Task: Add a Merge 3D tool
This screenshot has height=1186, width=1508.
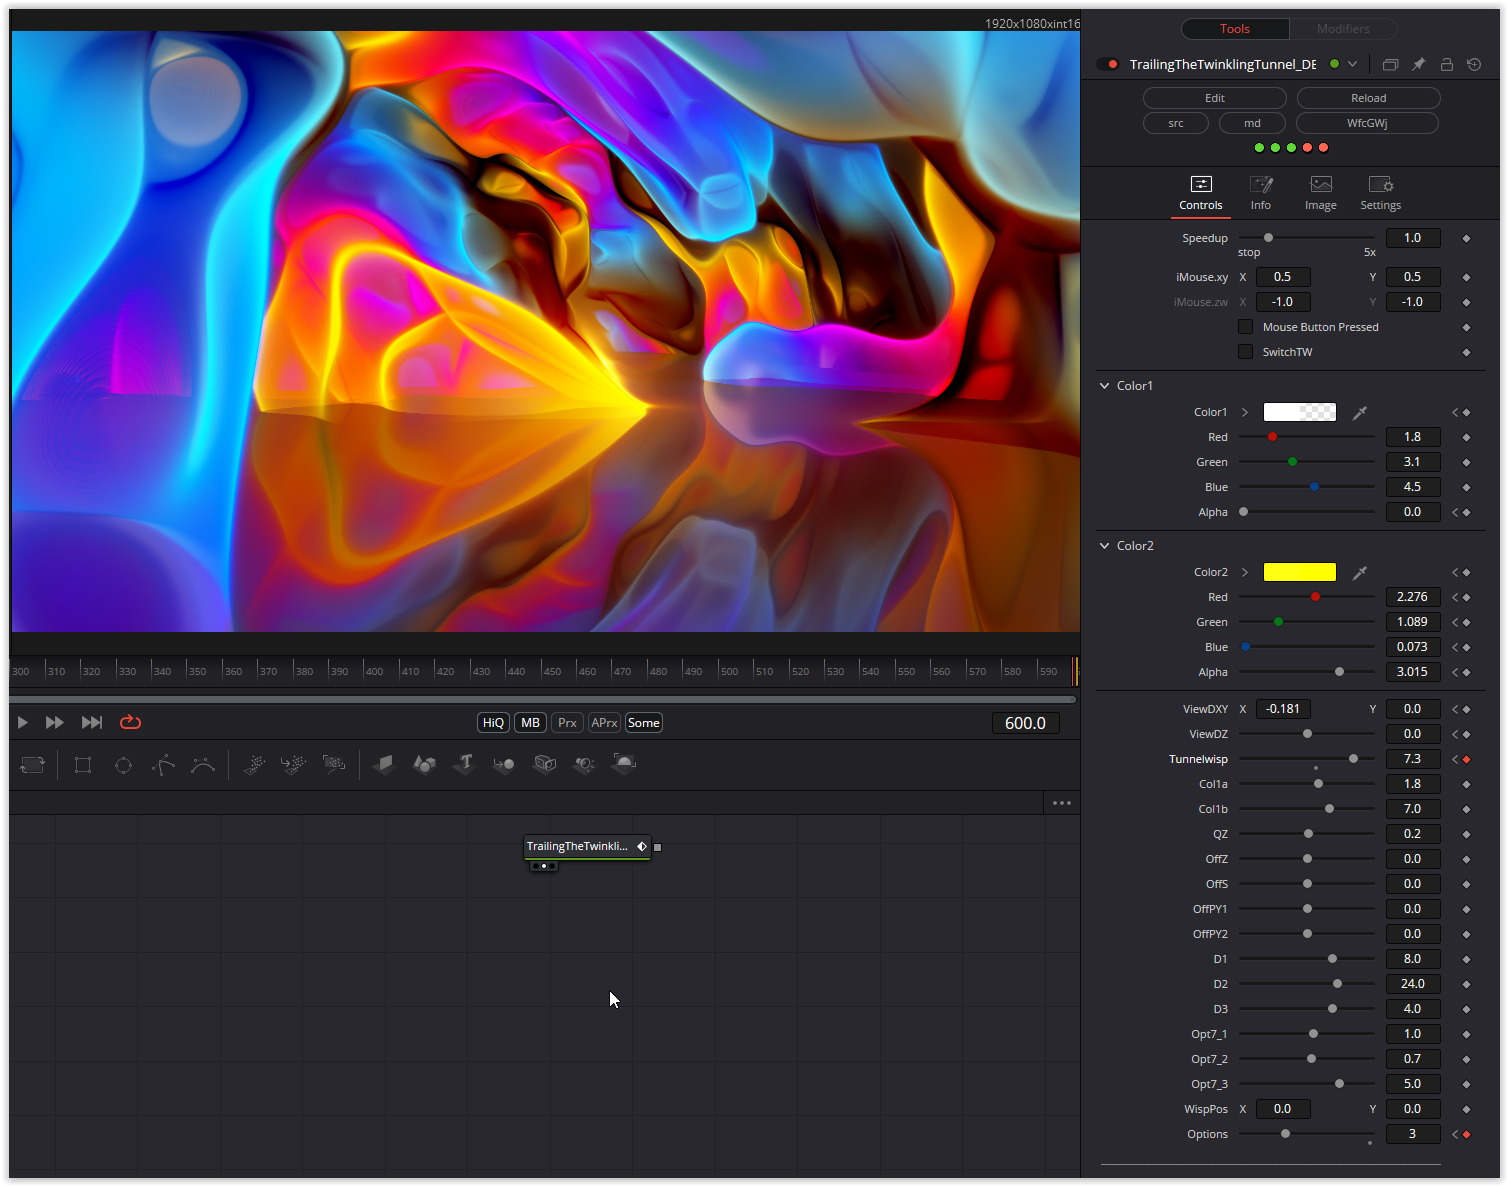Action: (504, 765)
